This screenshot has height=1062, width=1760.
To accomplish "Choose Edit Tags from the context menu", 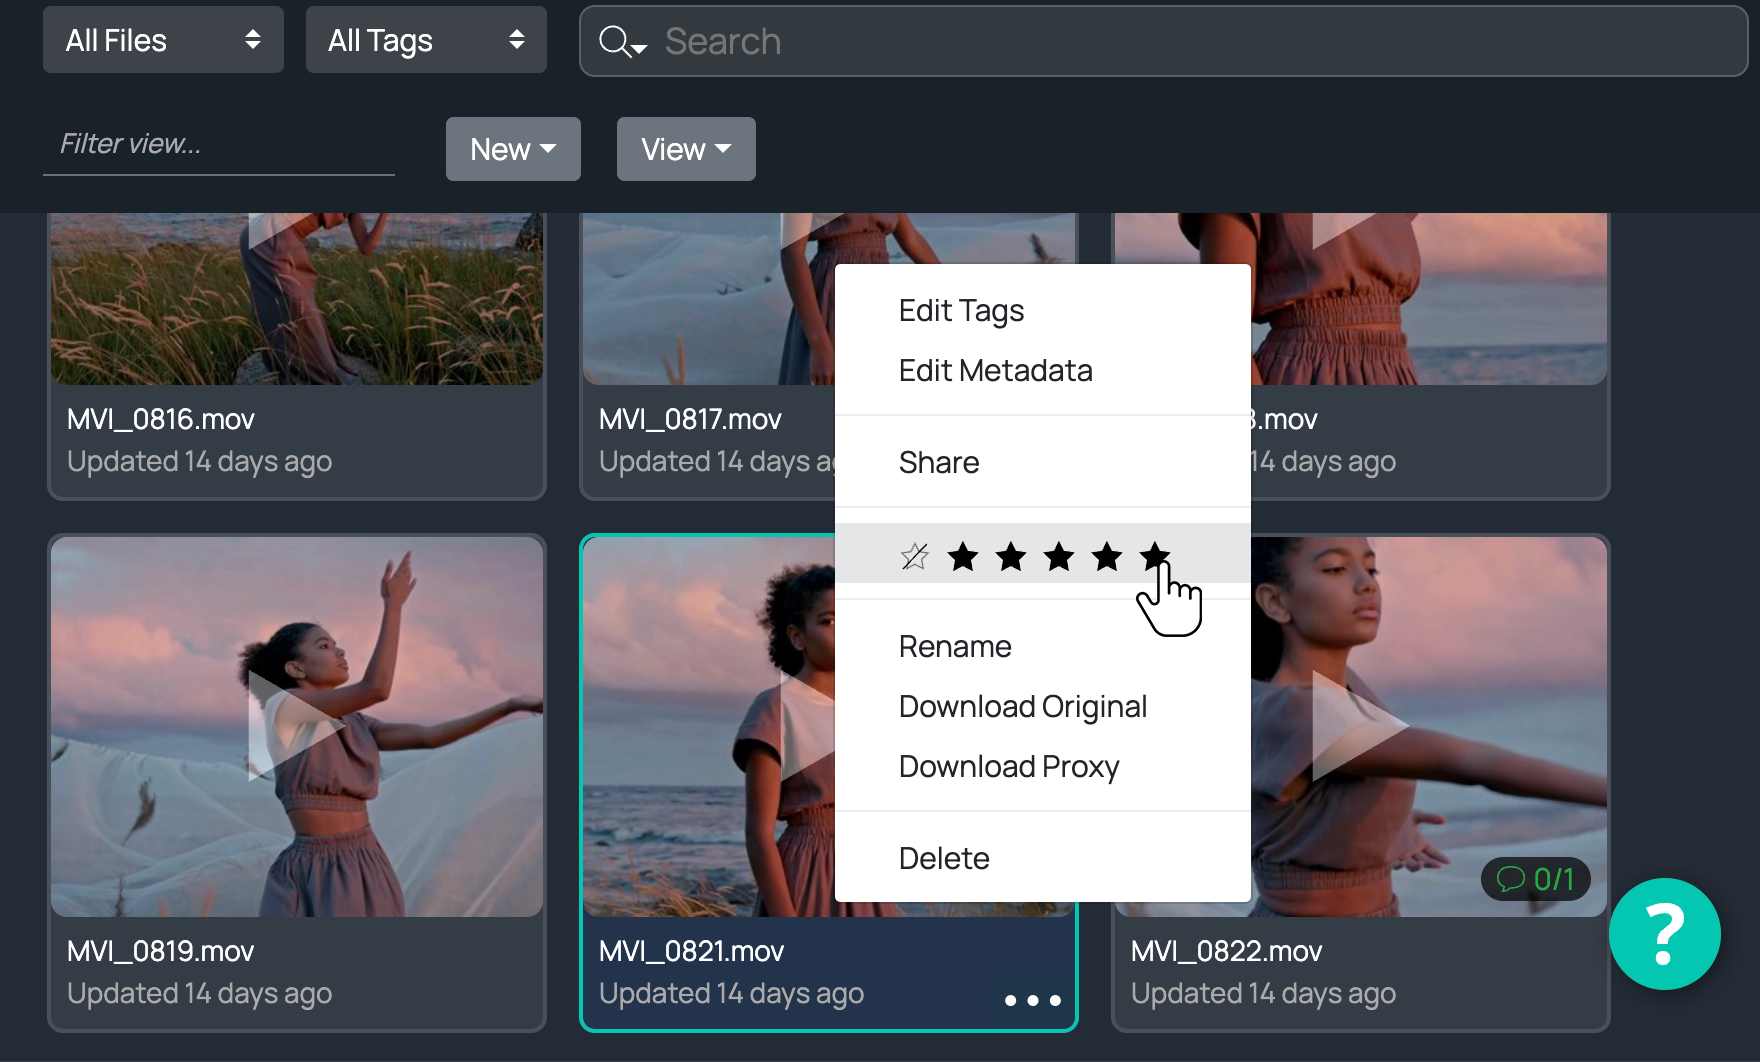I will coord(961,311).
